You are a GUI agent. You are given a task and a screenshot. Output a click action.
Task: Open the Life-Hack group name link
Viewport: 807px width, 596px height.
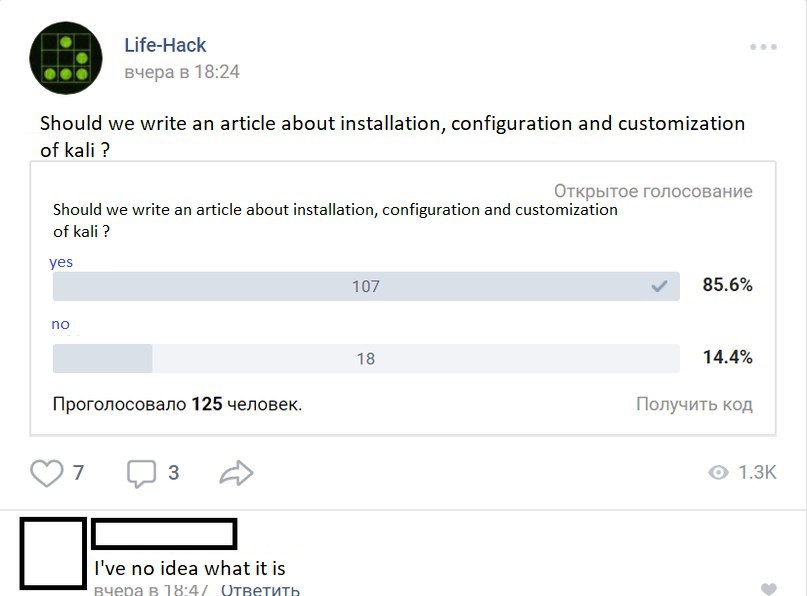165,45
